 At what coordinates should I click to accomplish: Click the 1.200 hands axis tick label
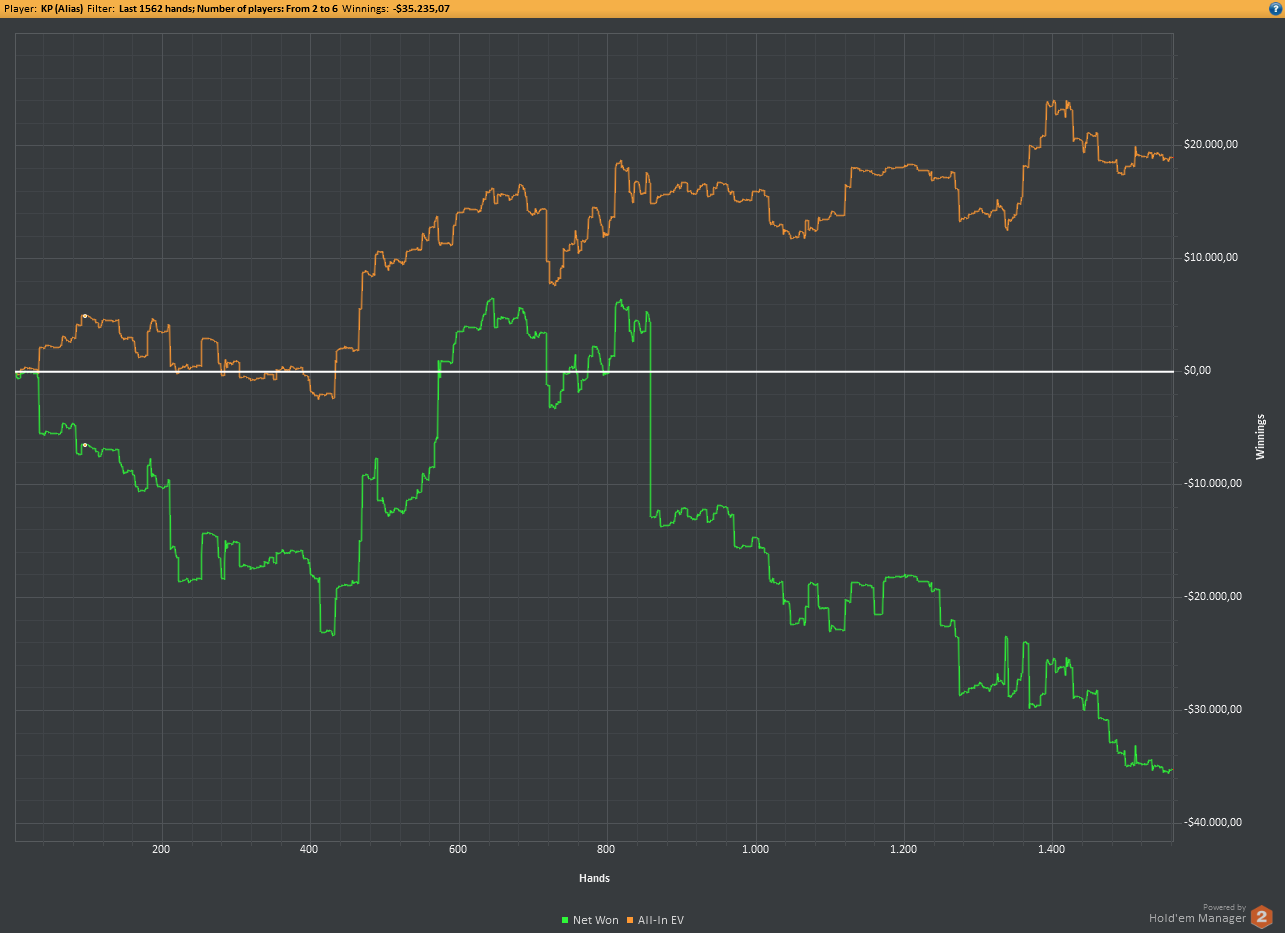[903, 850]
